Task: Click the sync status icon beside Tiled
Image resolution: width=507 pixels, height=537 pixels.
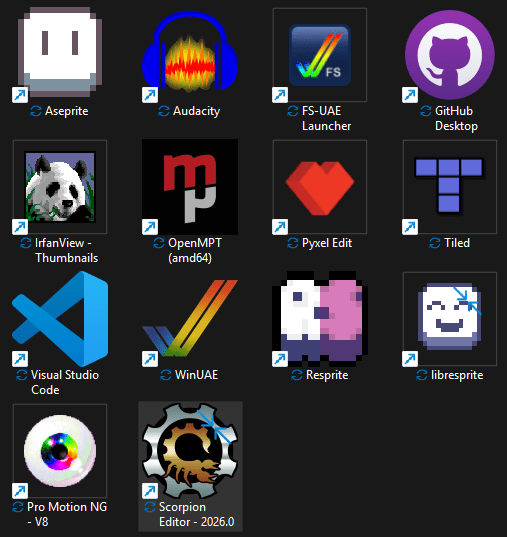Action: coord(435,243)
